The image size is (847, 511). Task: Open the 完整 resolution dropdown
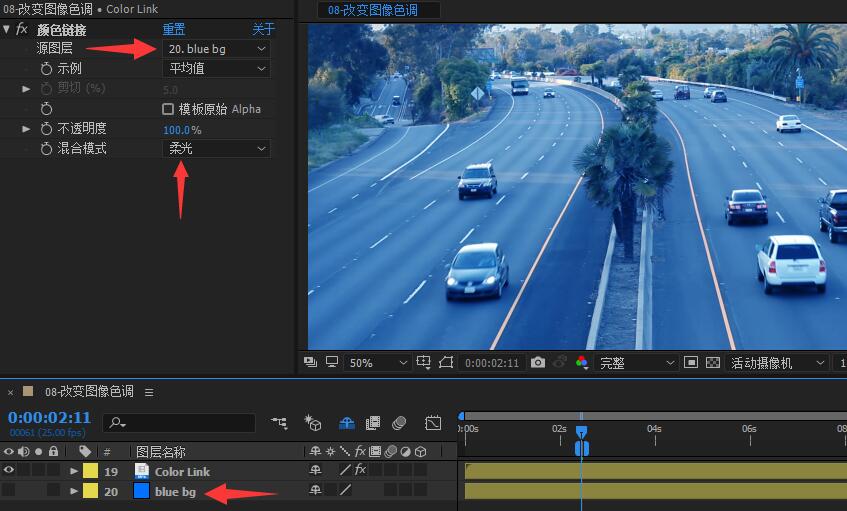635,363
